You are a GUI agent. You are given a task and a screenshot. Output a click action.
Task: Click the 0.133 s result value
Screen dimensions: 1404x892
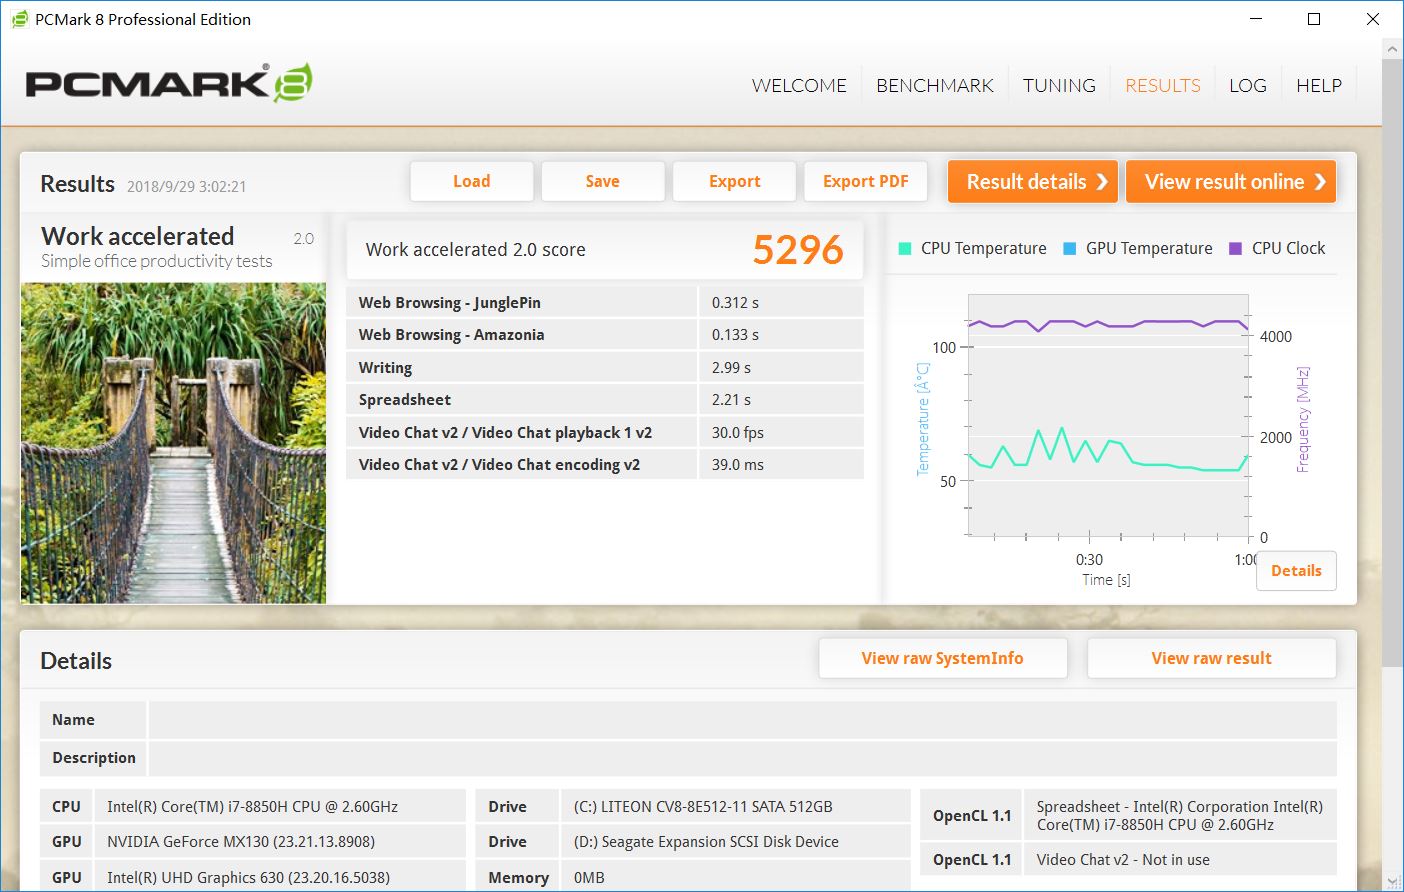coord(735,335)
